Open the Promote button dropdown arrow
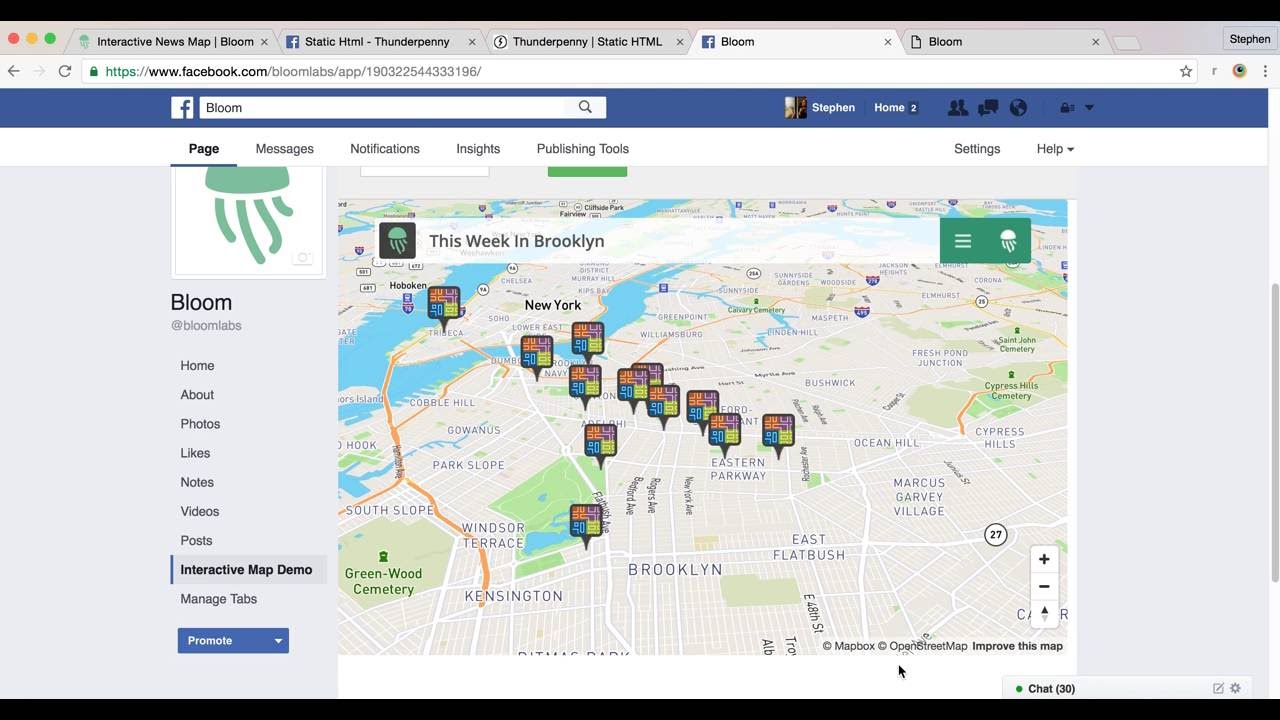The height and width of the screenshot is (720, 1280). (x=278, y=641)
